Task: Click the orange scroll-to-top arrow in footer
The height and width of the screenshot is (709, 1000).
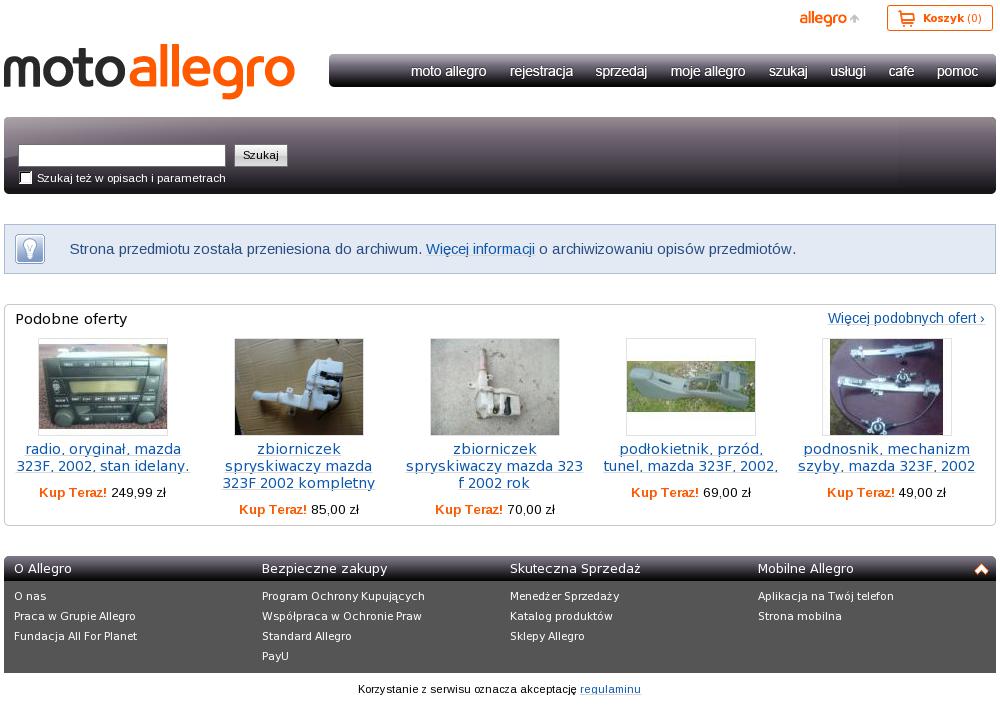Action: coord(981,569)
